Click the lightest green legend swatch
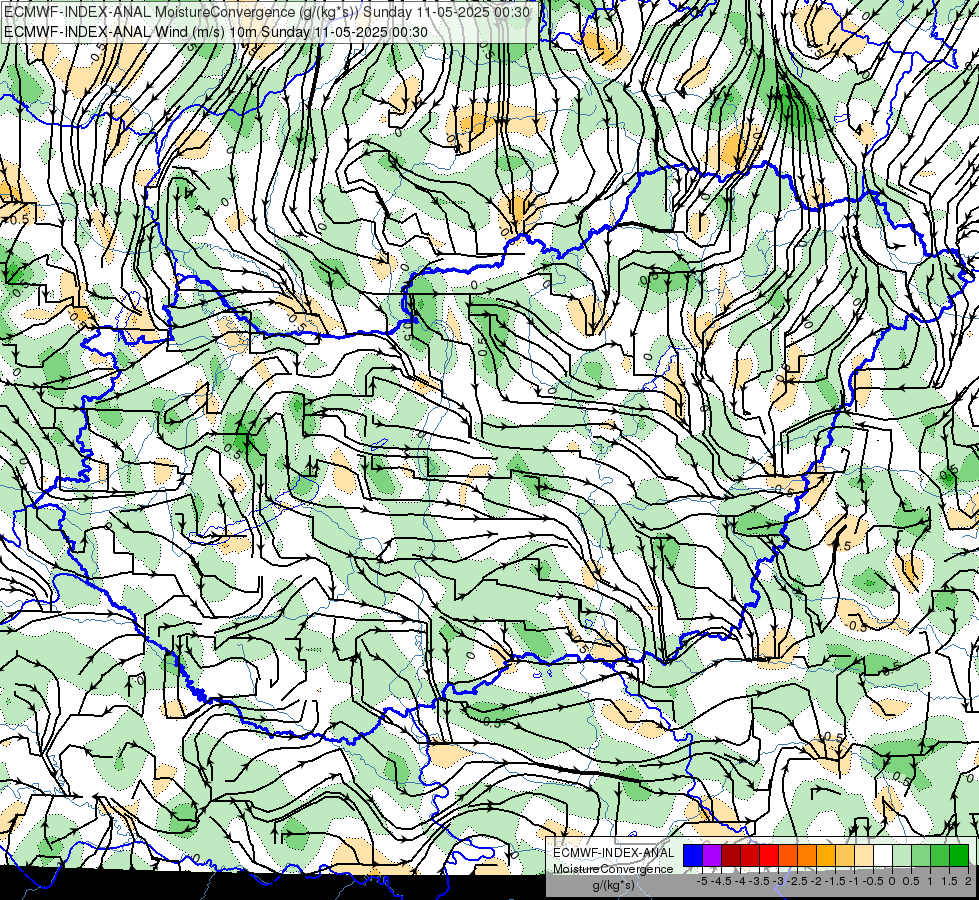Image resolution: width=979 pixels, height=900 pixels. tap(902, 855)
